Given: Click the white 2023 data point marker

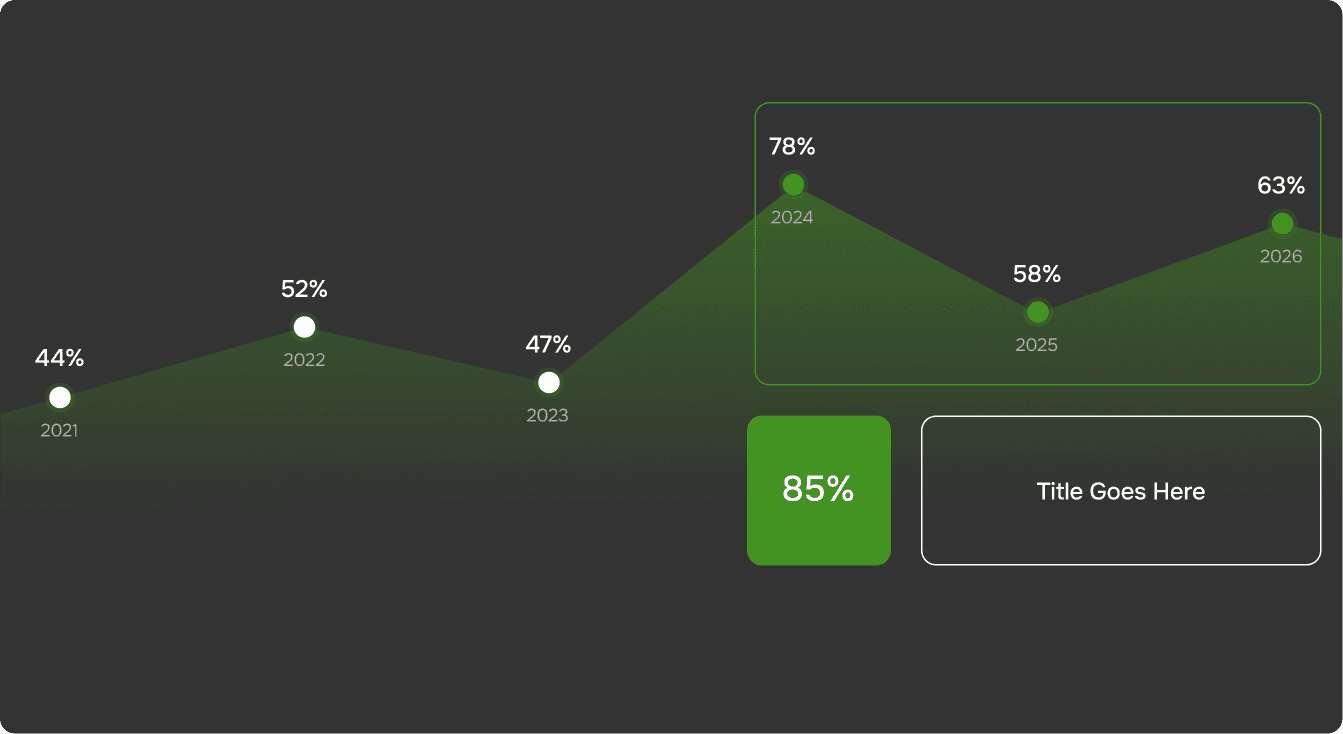Looking at the screenshot, I should (x=549, y=382).
